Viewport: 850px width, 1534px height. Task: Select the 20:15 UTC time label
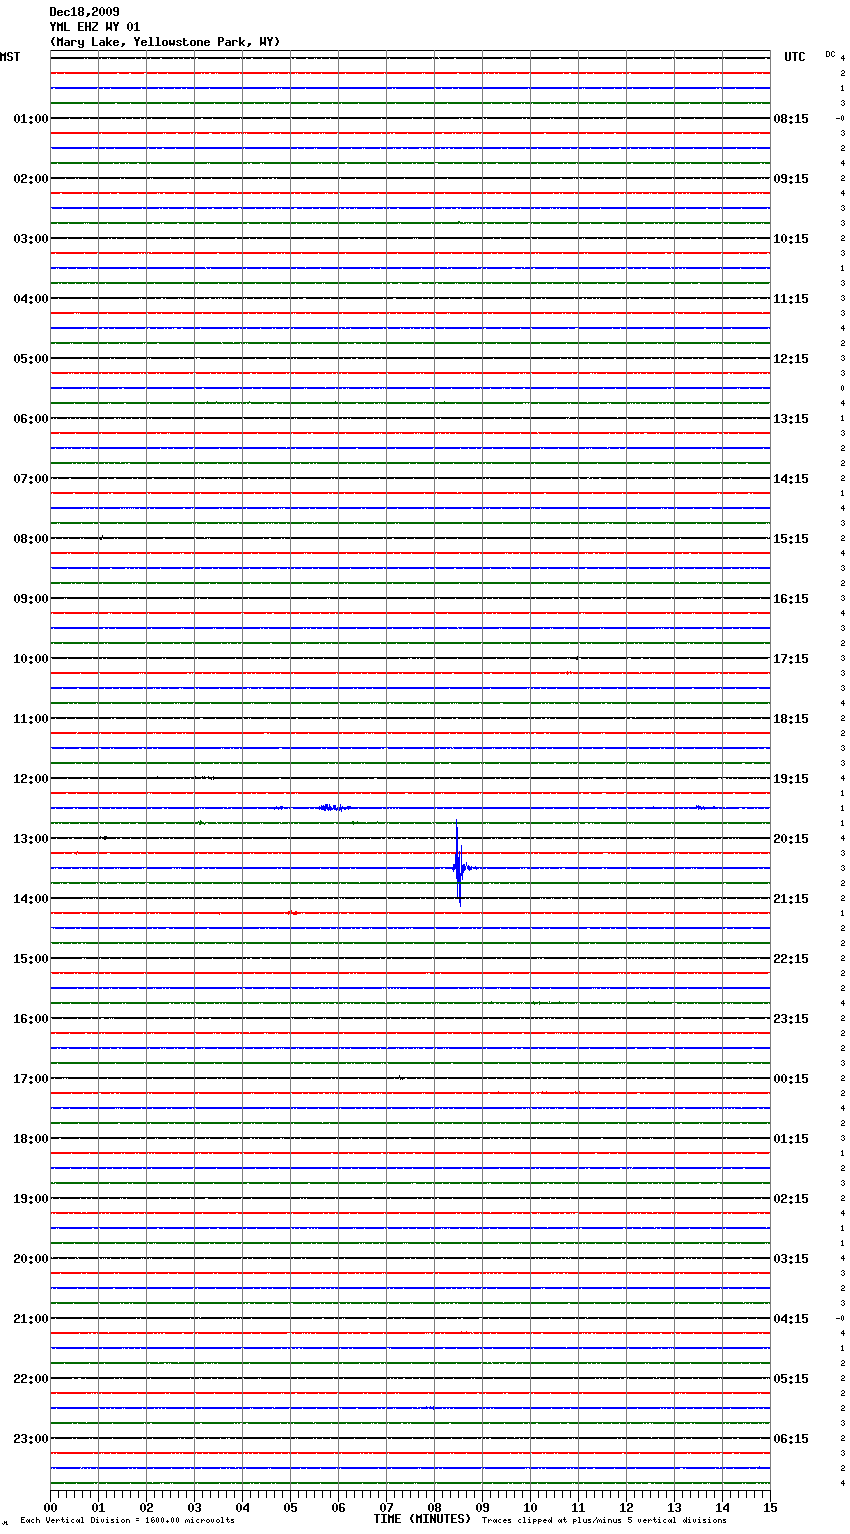tap(790, 839)
